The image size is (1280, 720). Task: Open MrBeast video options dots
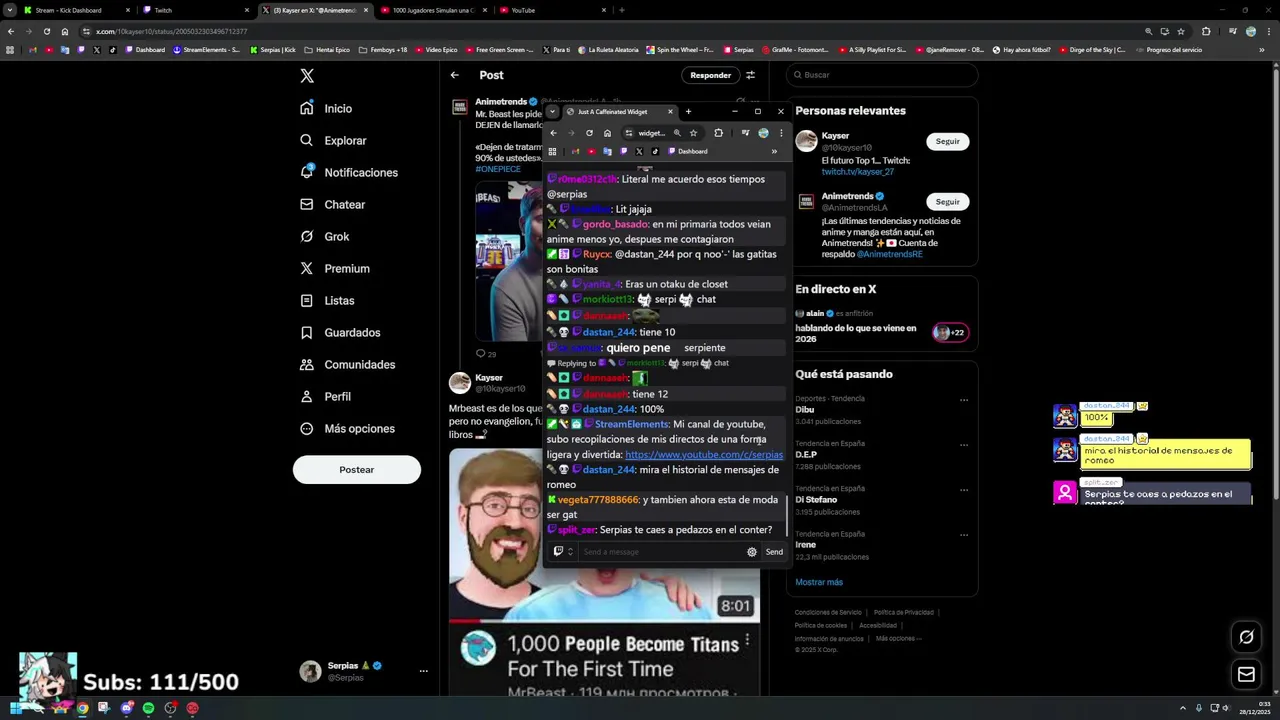[x=747, y=638]
